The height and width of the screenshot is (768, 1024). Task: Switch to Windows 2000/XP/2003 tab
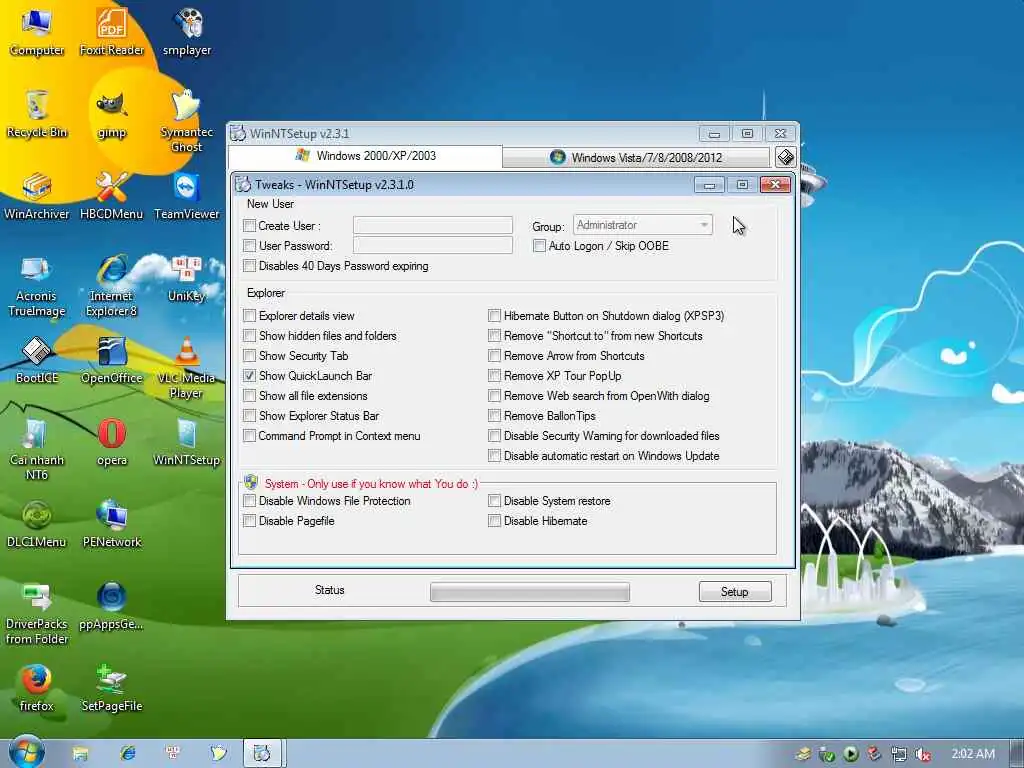tap(366, 156)
